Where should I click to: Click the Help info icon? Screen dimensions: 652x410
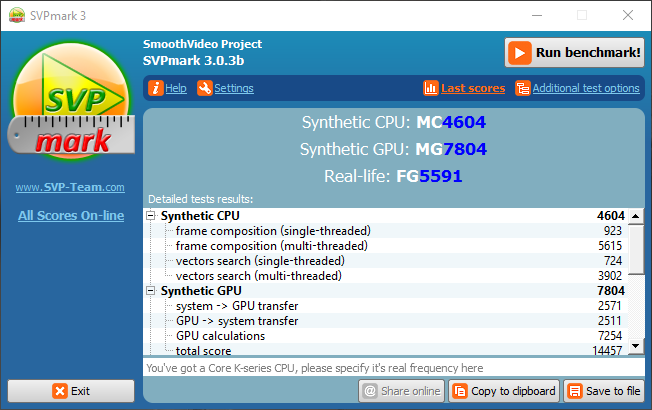[156, 88]
